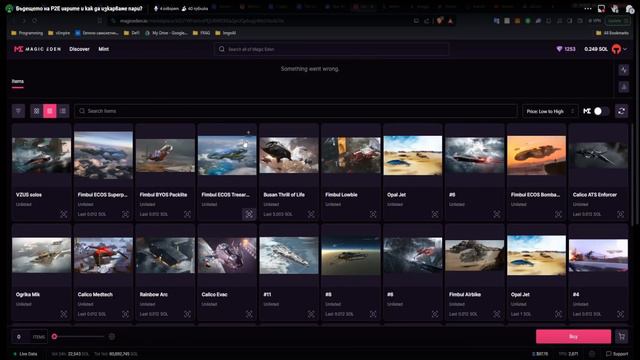The height and width of the screenshot is (360, 640).
Task: Select the first-row Opal Jet card checkbox icon
Action: [435, 214]
